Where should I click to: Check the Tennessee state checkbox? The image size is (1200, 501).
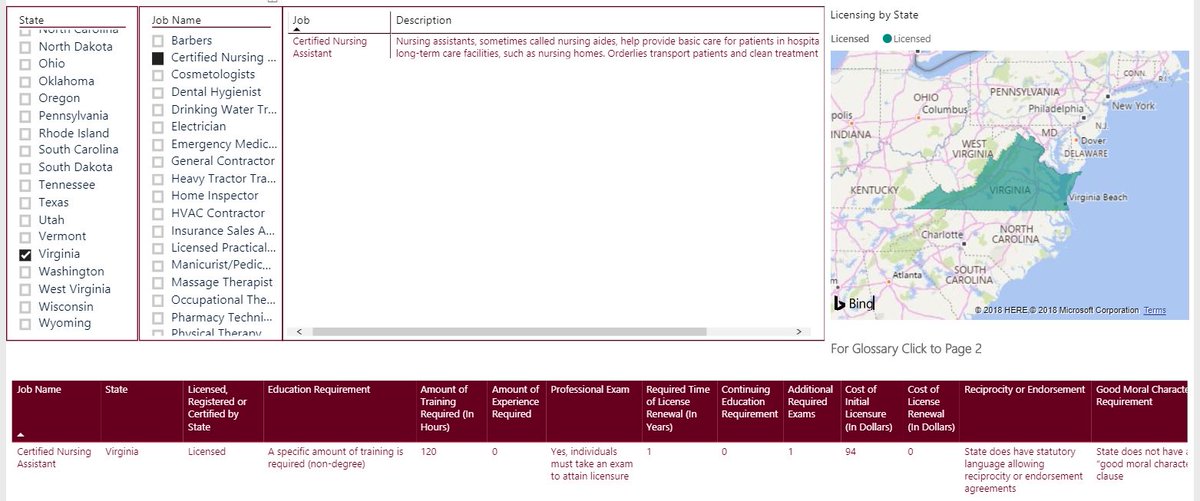tap(26, 186)
